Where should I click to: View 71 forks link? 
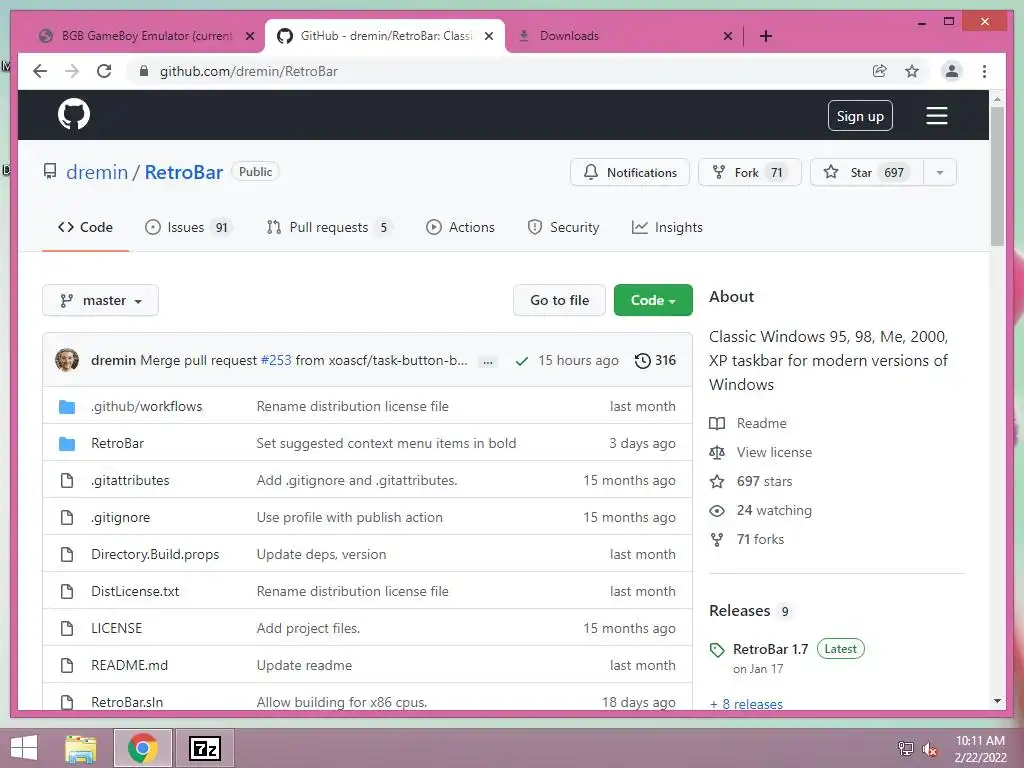(x=760, y=539)
